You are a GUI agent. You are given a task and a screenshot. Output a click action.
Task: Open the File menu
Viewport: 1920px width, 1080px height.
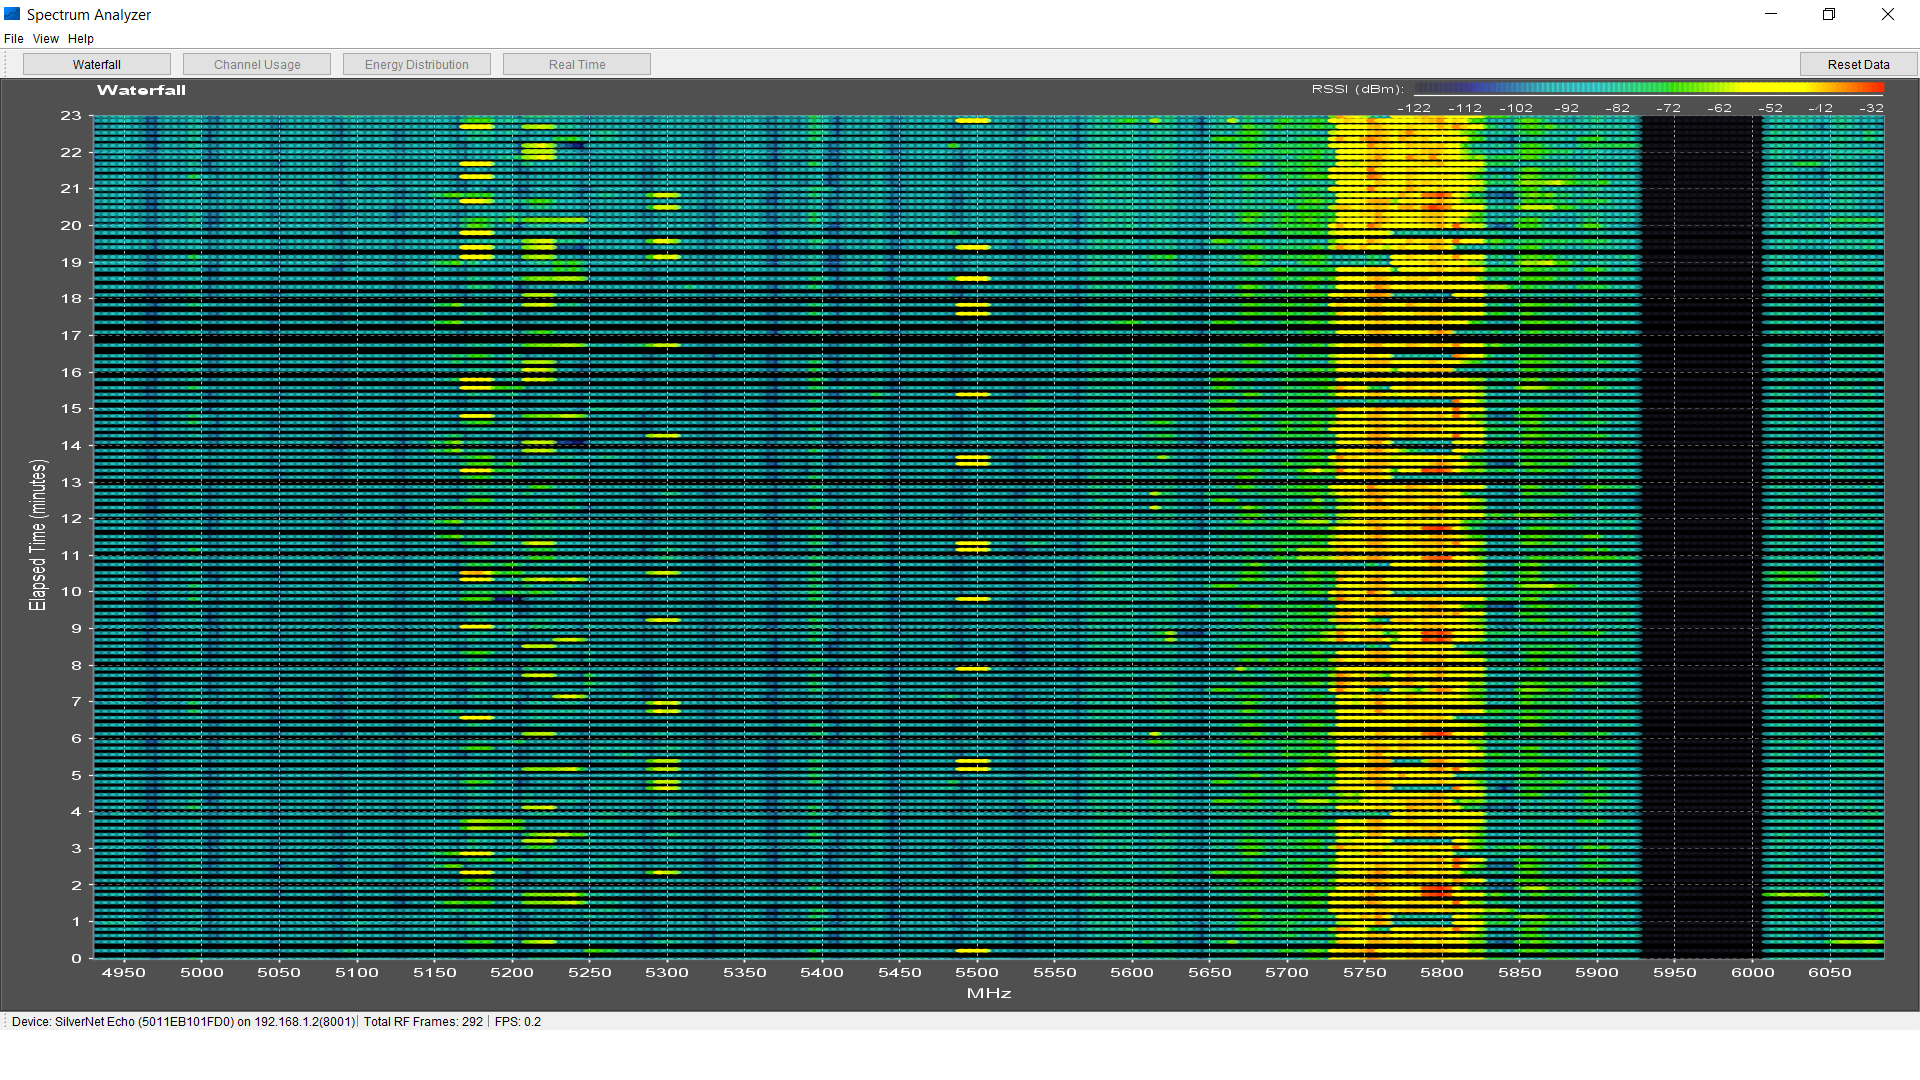click(13, 39)
